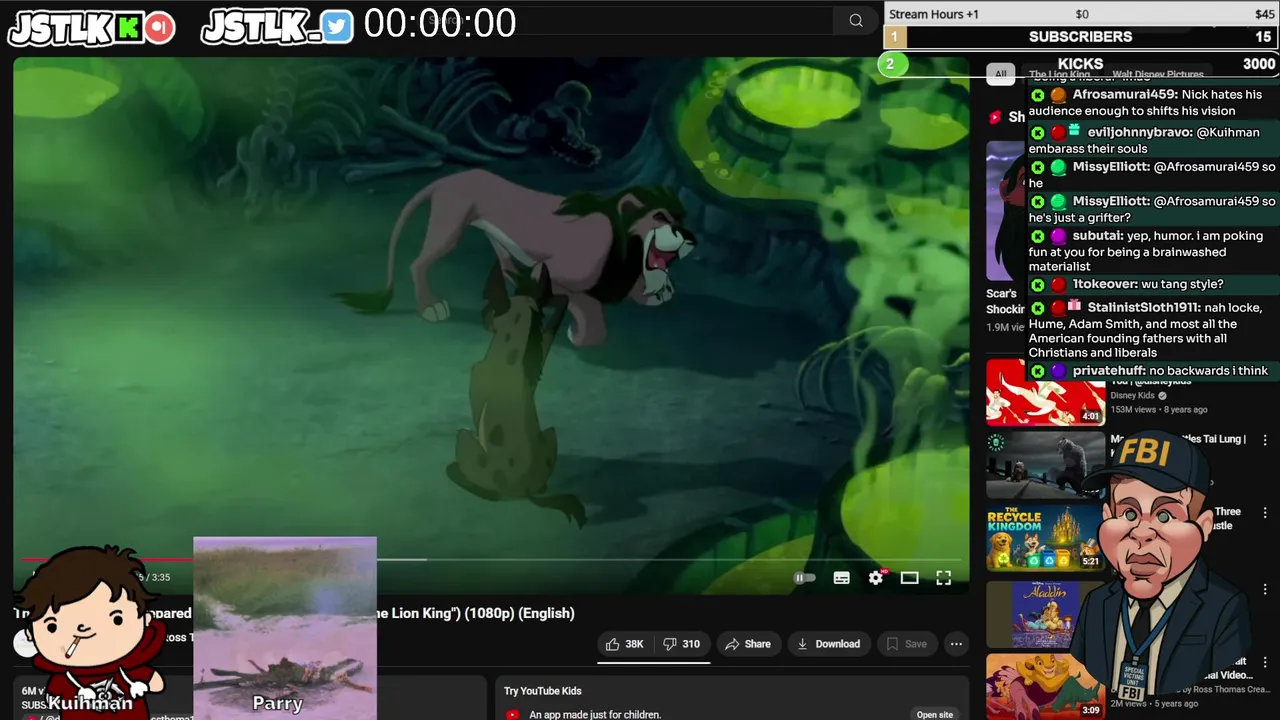Click the green Kick K logo
The height and width of the screenshot is (720, 1280).
coord(128,28)
